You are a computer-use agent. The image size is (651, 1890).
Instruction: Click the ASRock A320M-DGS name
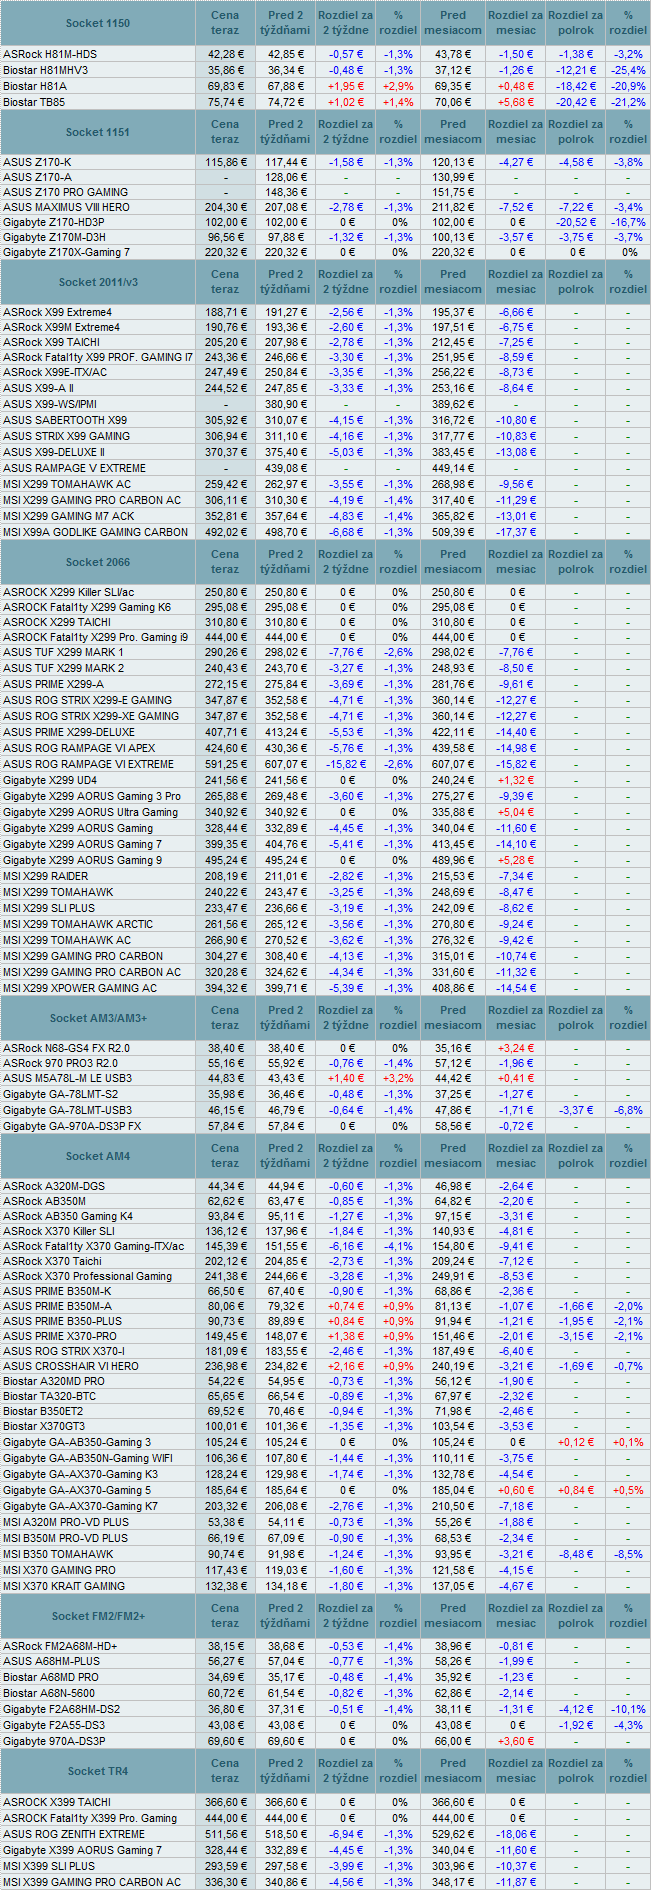tap(54, 1186)
